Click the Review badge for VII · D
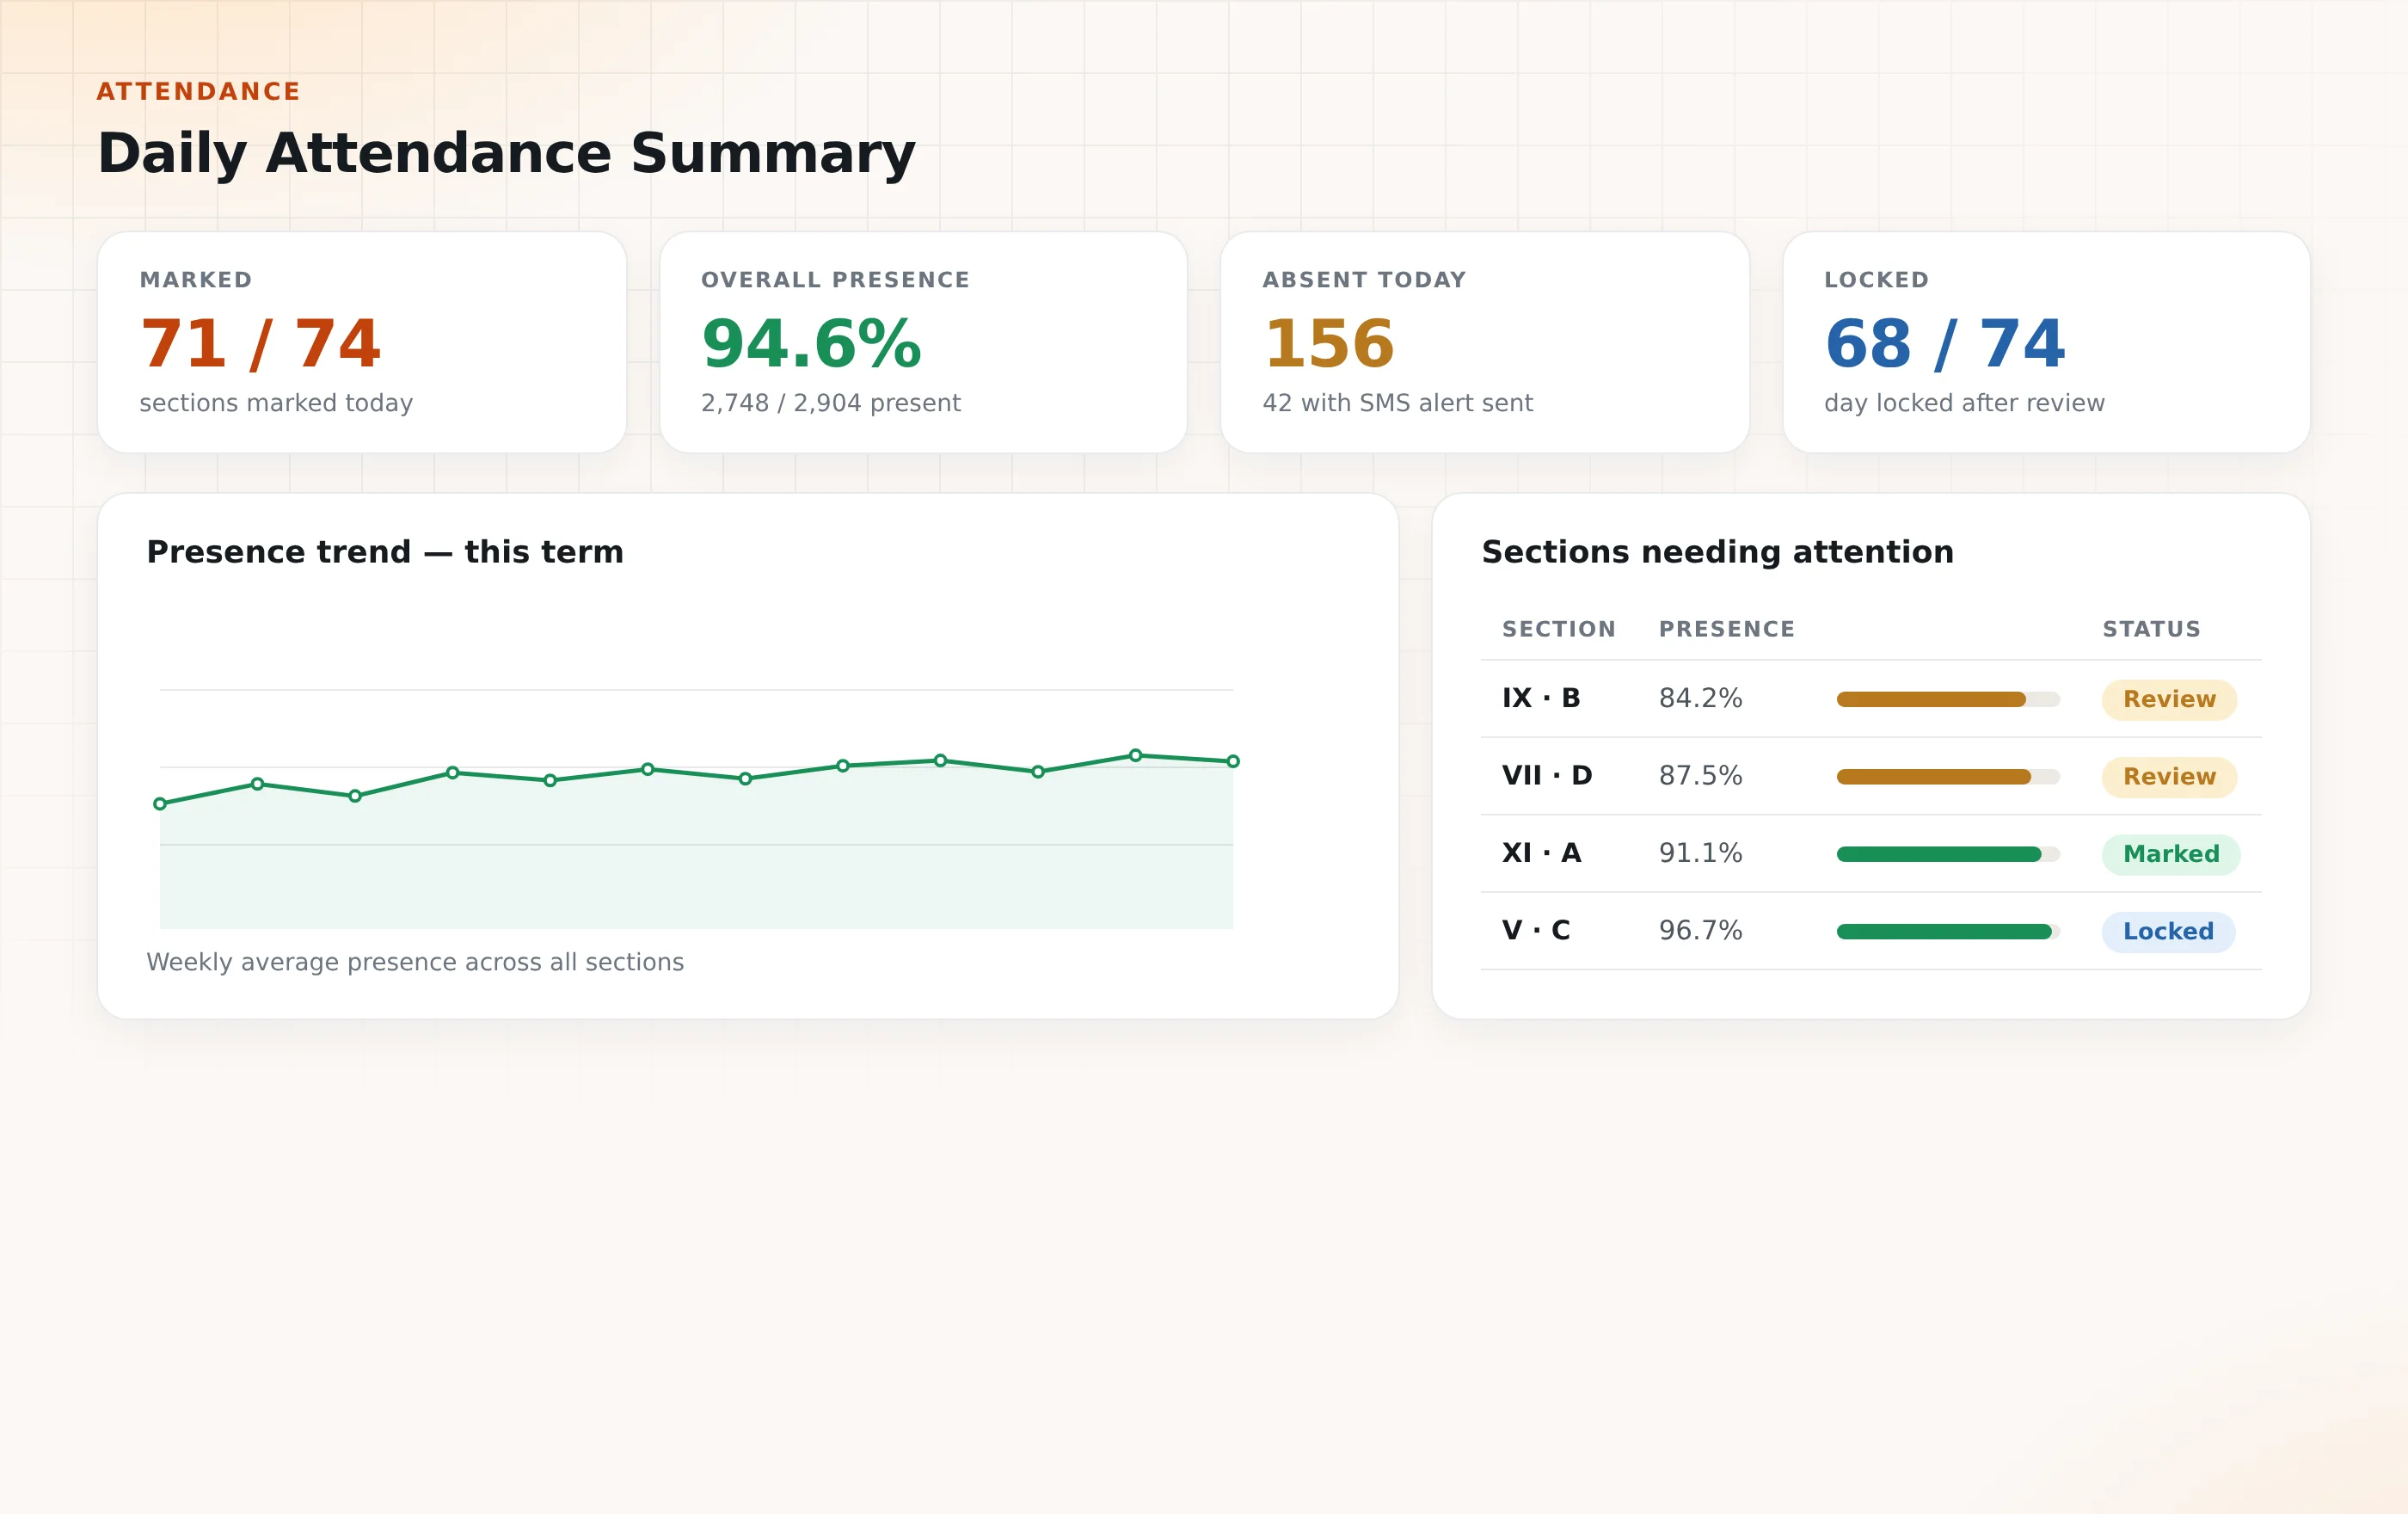2408x1514 pixels. coord(2169,777)
